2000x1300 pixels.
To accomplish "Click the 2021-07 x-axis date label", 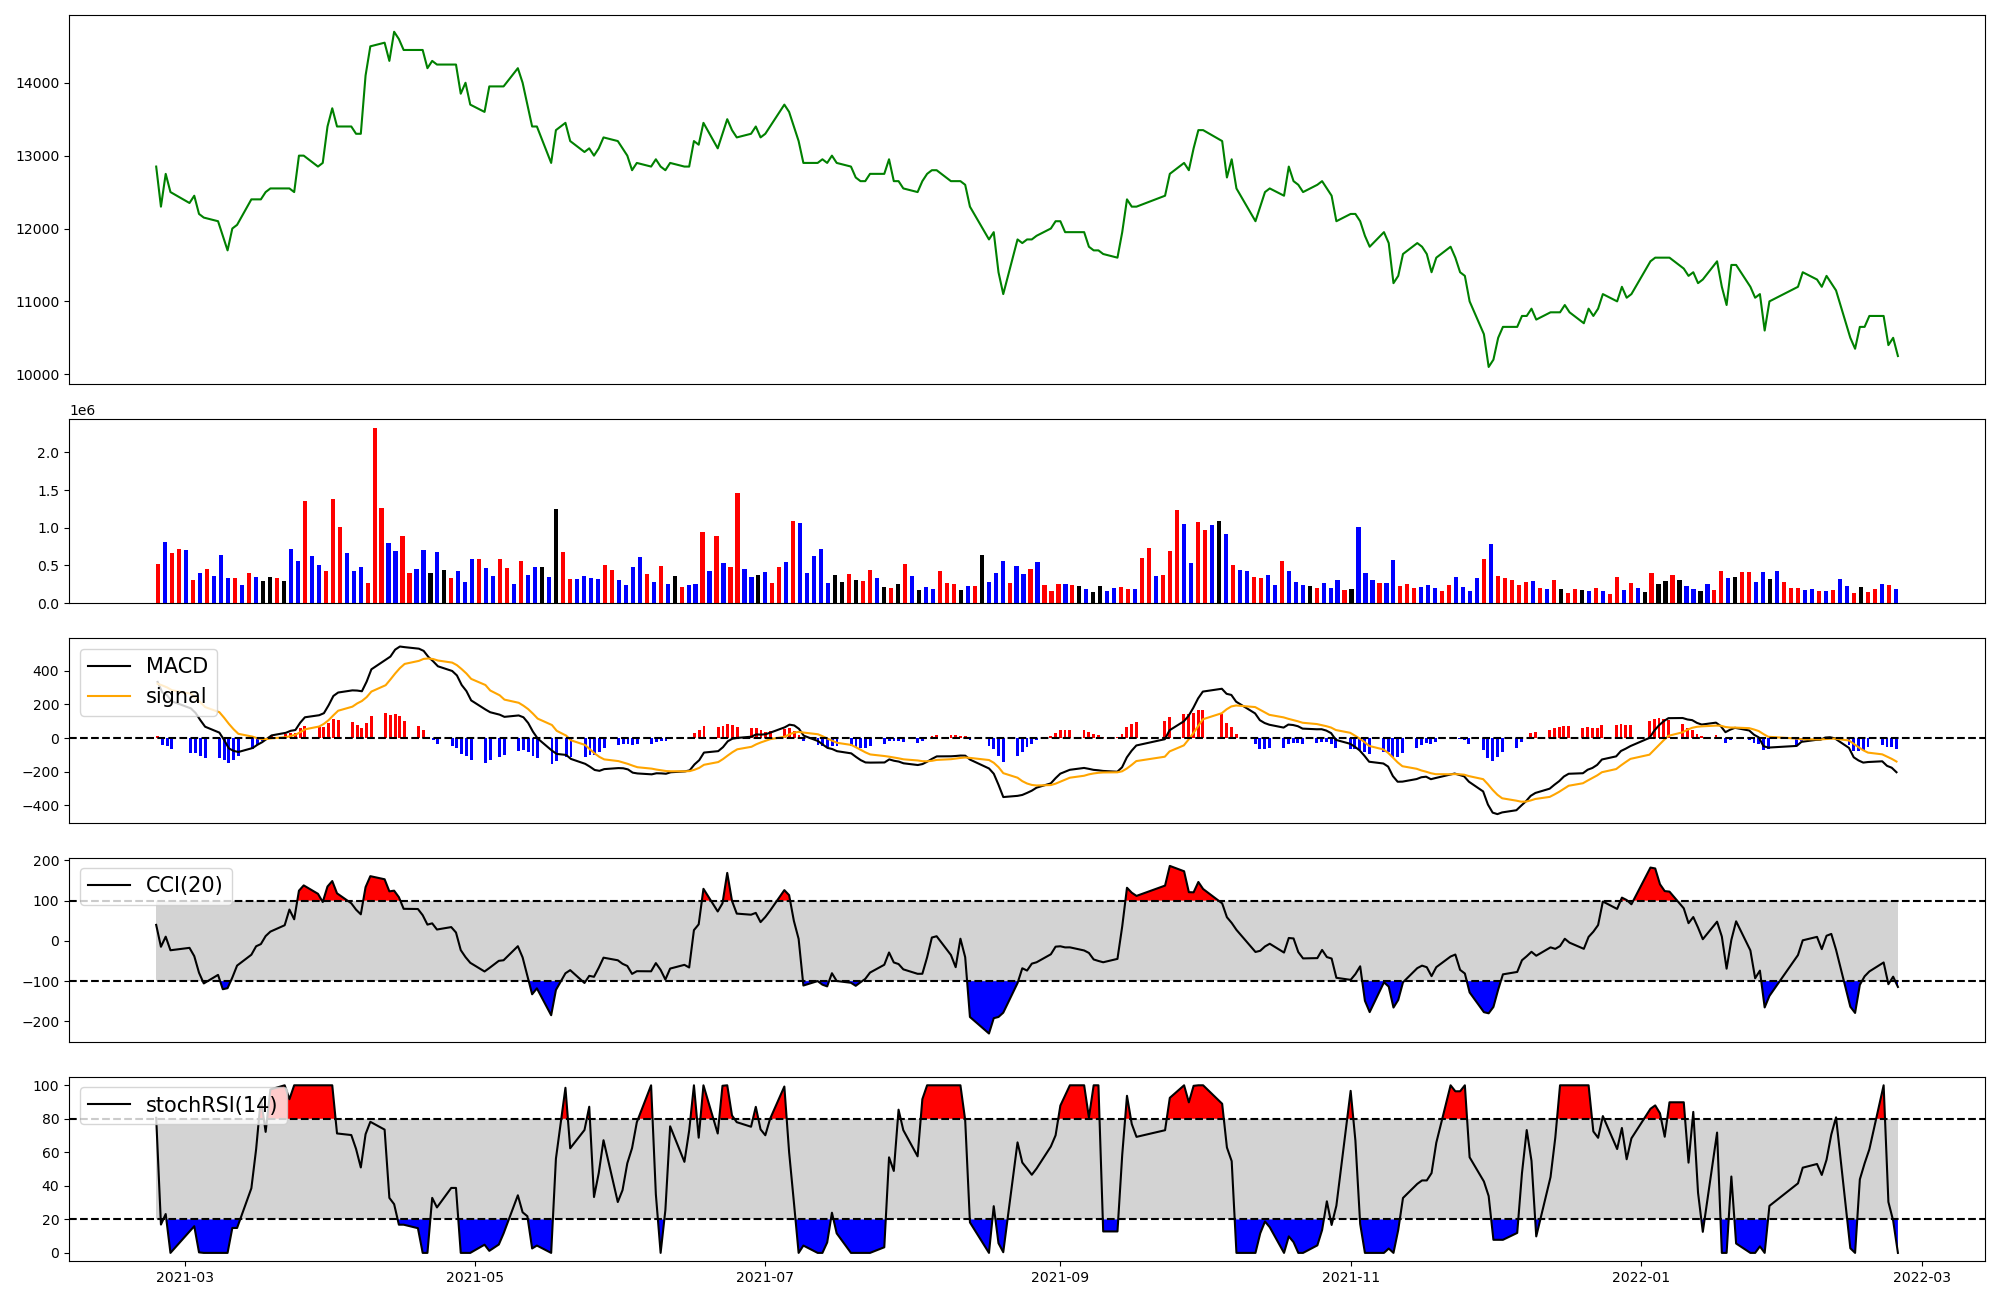I will (x=765, y=1277).
